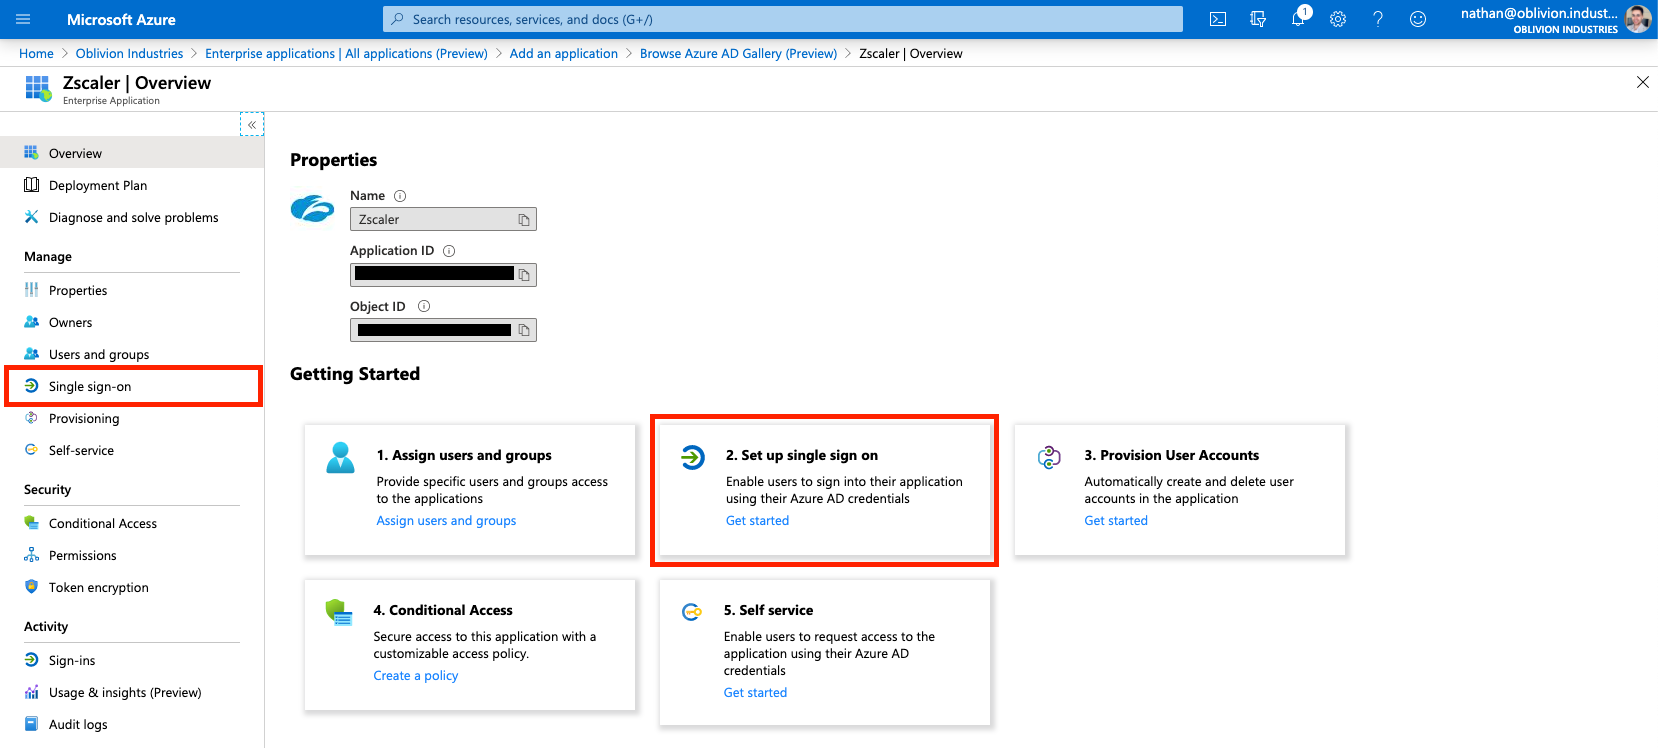Open the hamburger portal menu
The height and width of the screenshot is (748, 1658).
point(23,19)
